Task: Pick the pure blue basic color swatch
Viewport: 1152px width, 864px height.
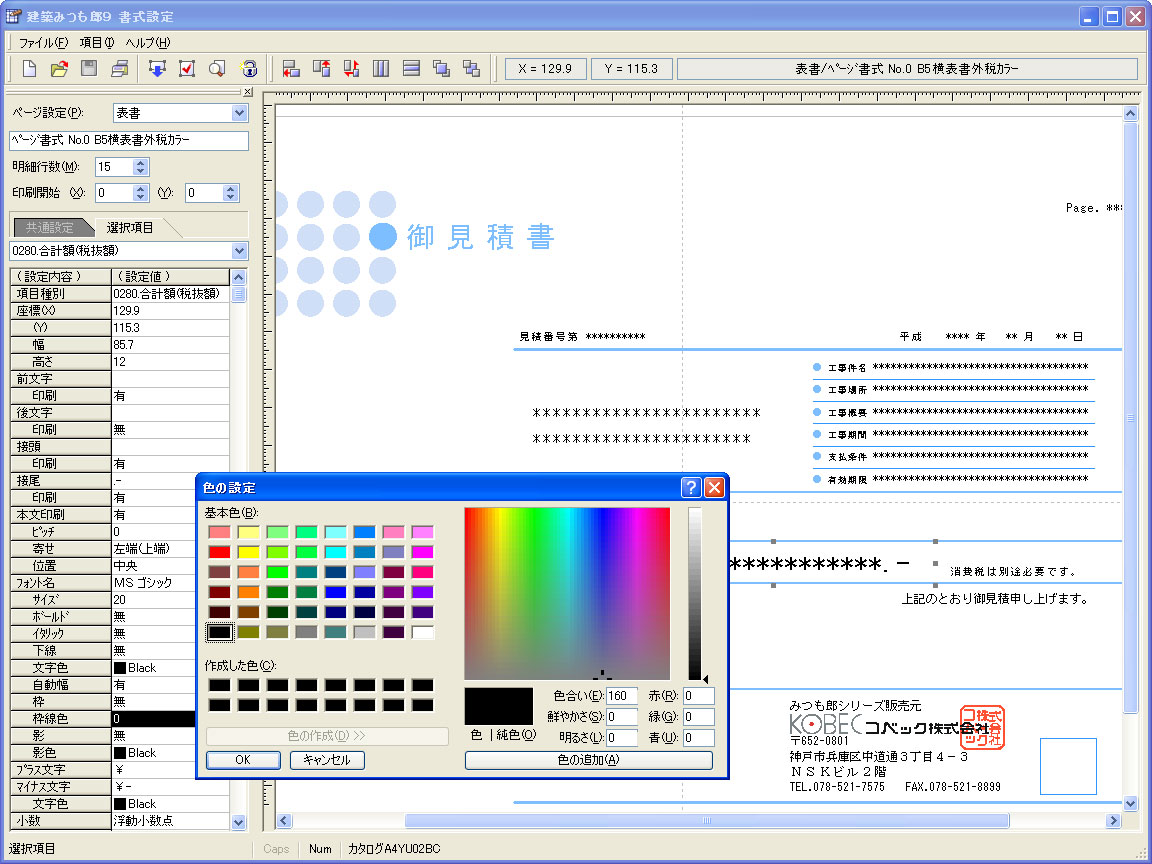Action: pos(335,591)
